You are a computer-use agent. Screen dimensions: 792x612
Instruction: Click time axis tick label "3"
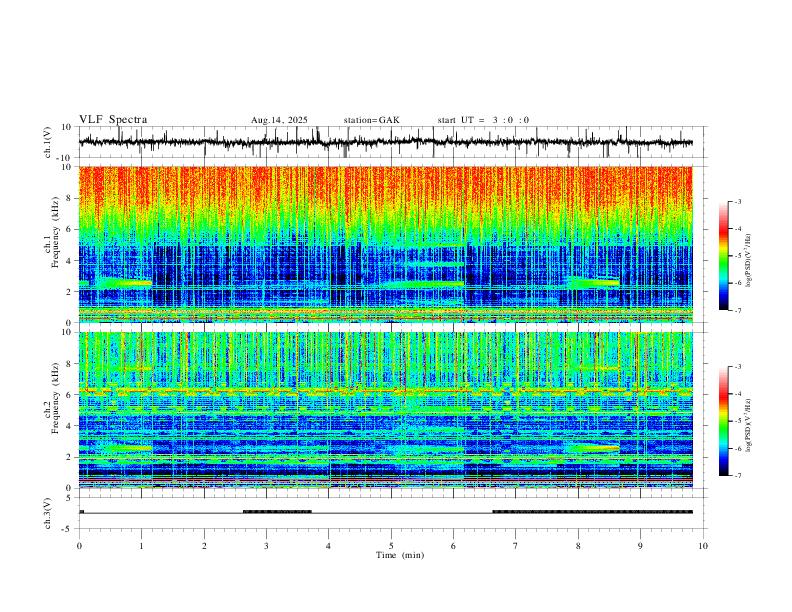266,546
